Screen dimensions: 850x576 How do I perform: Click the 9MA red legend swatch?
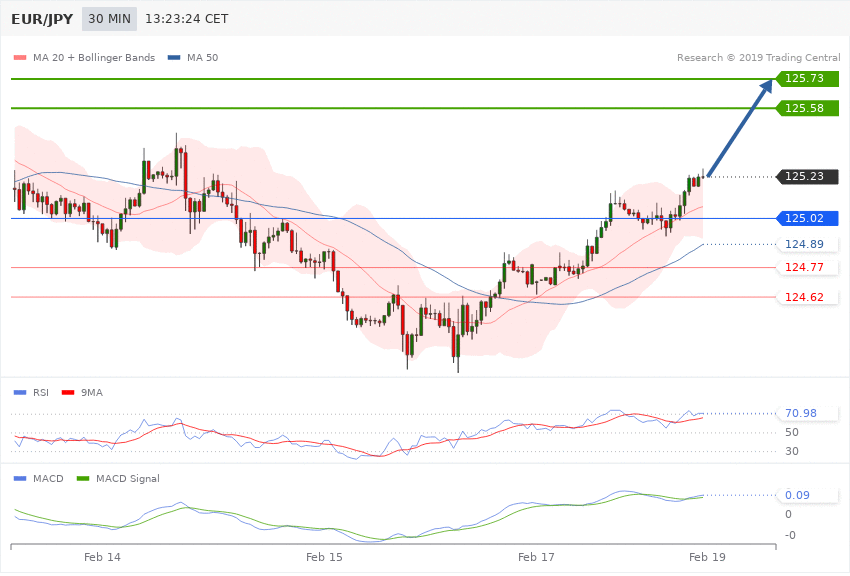coord(68,392)
